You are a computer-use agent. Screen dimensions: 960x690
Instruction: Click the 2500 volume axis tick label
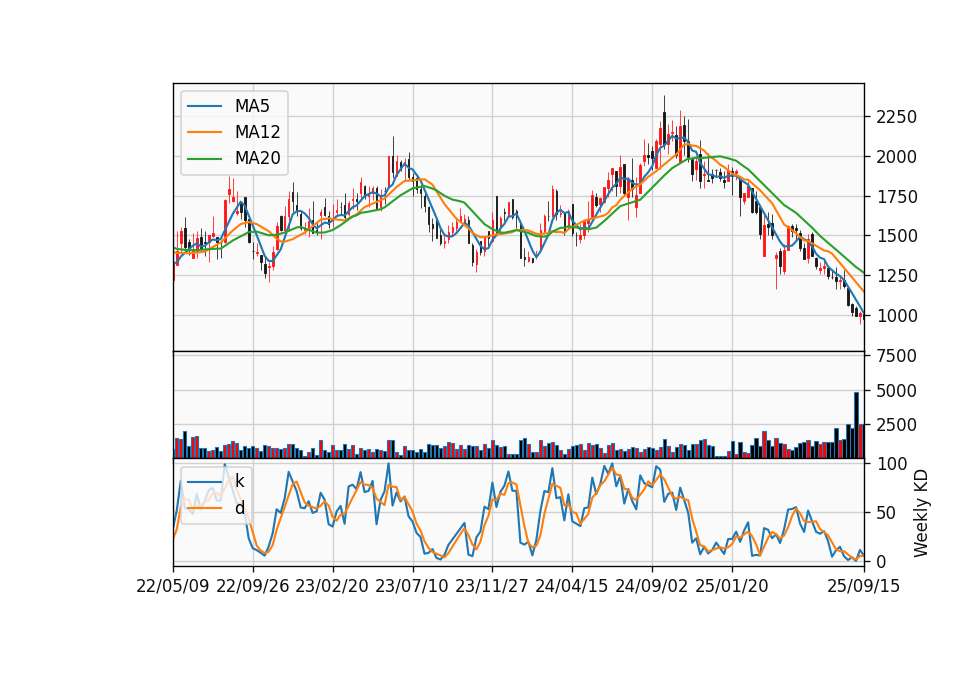tap(896, 425)
